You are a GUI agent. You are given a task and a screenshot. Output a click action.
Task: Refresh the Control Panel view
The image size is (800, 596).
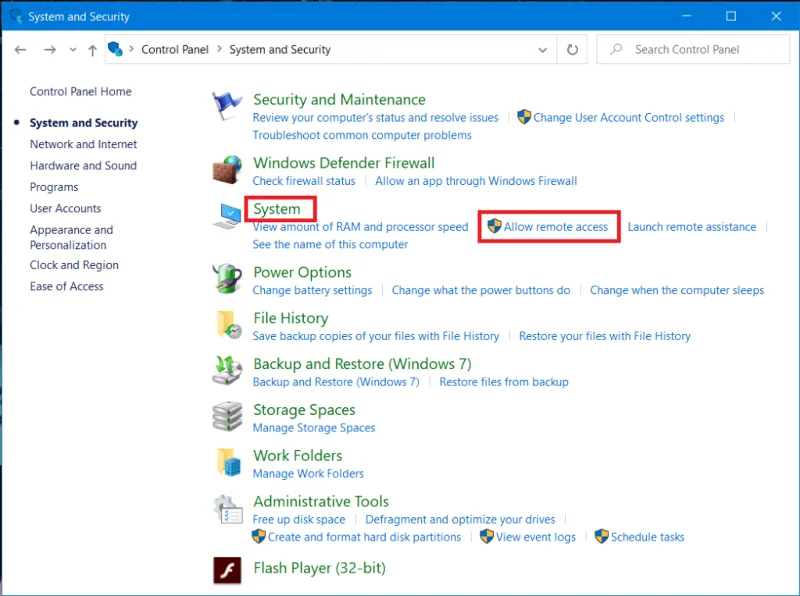click(572, 49)
